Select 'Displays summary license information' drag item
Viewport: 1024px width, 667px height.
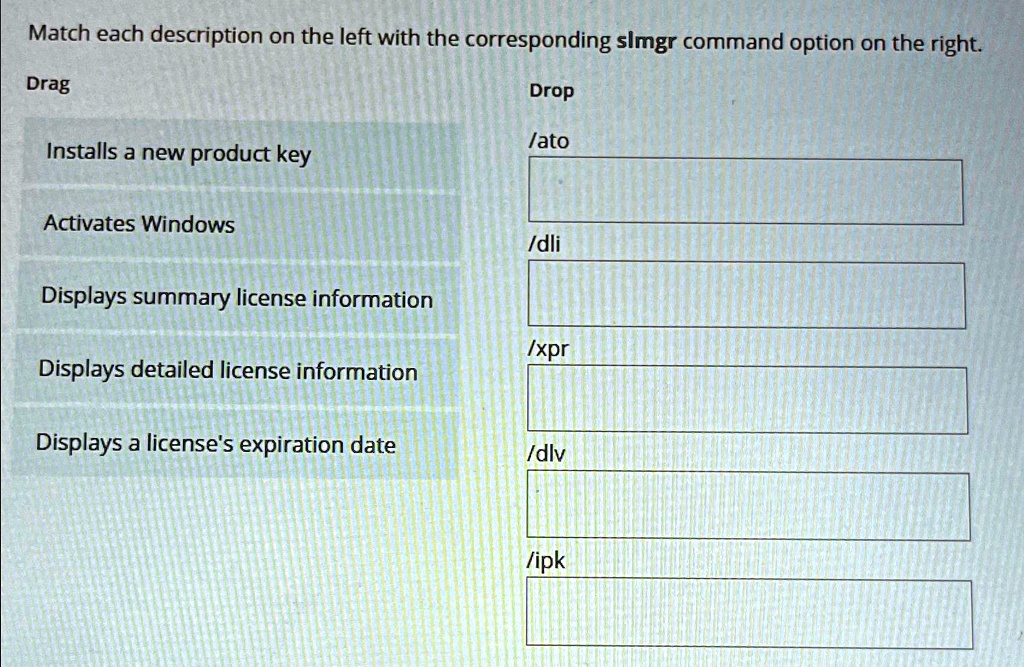click(236, 298)
